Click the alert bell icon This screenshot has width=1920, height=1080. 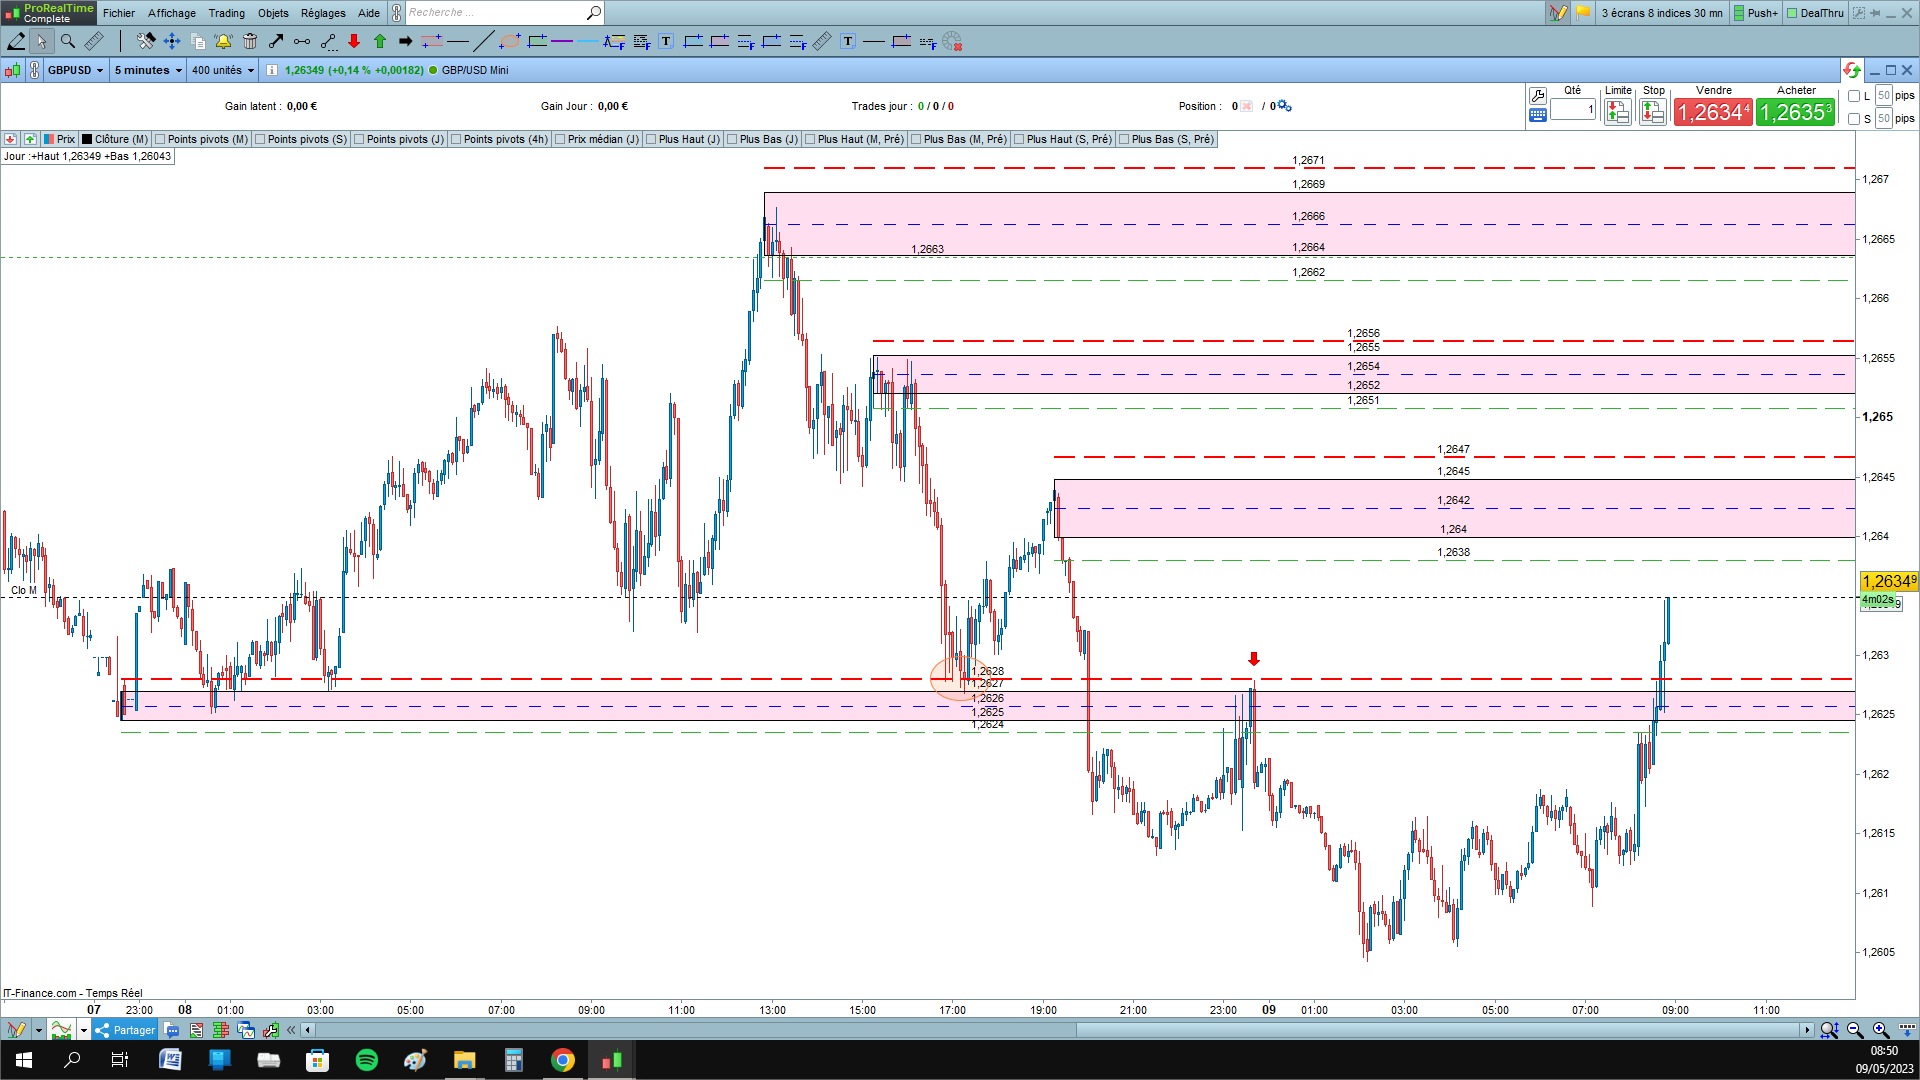pyautogui.click(x=223, y=41)
